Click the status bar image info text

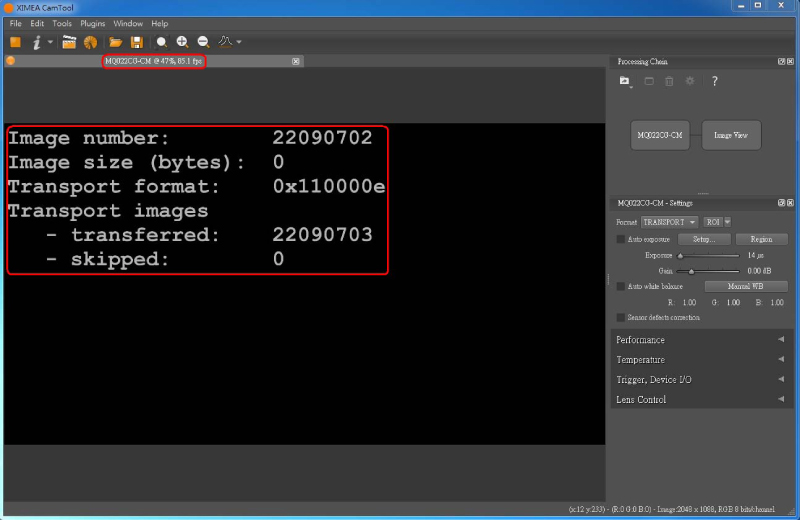click(671, 509)
